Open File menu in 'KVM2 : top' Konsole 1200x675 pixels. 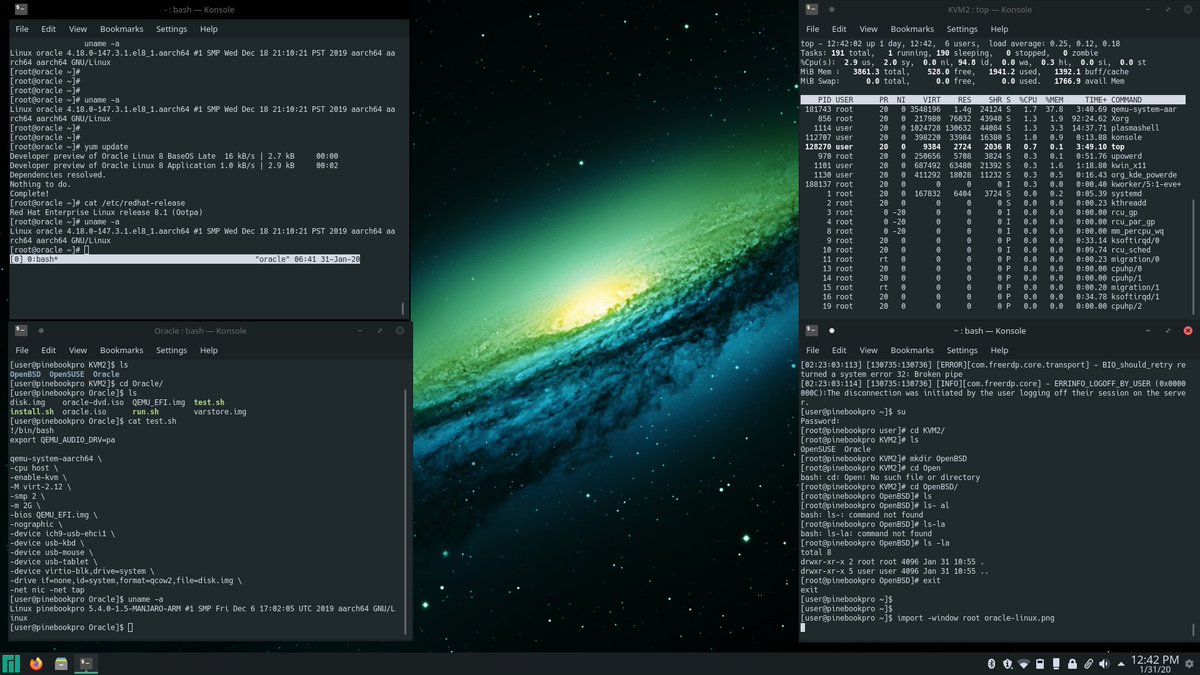pos(813,29)
